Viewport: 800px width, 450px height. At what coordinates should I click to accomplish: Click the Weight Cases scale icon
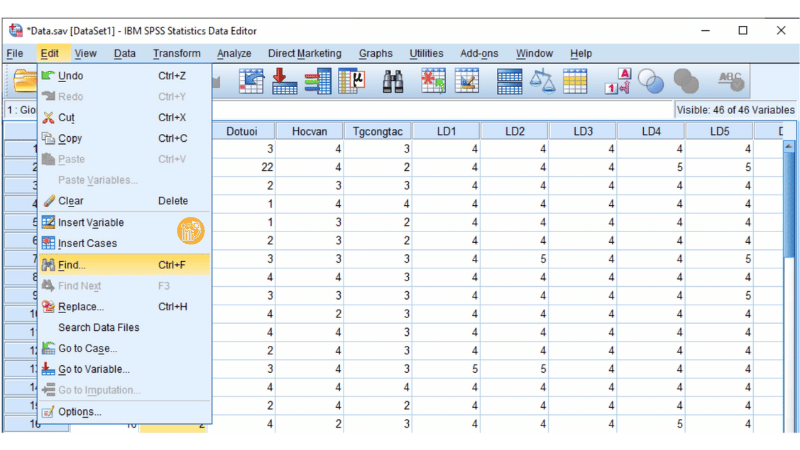[543, 81]
